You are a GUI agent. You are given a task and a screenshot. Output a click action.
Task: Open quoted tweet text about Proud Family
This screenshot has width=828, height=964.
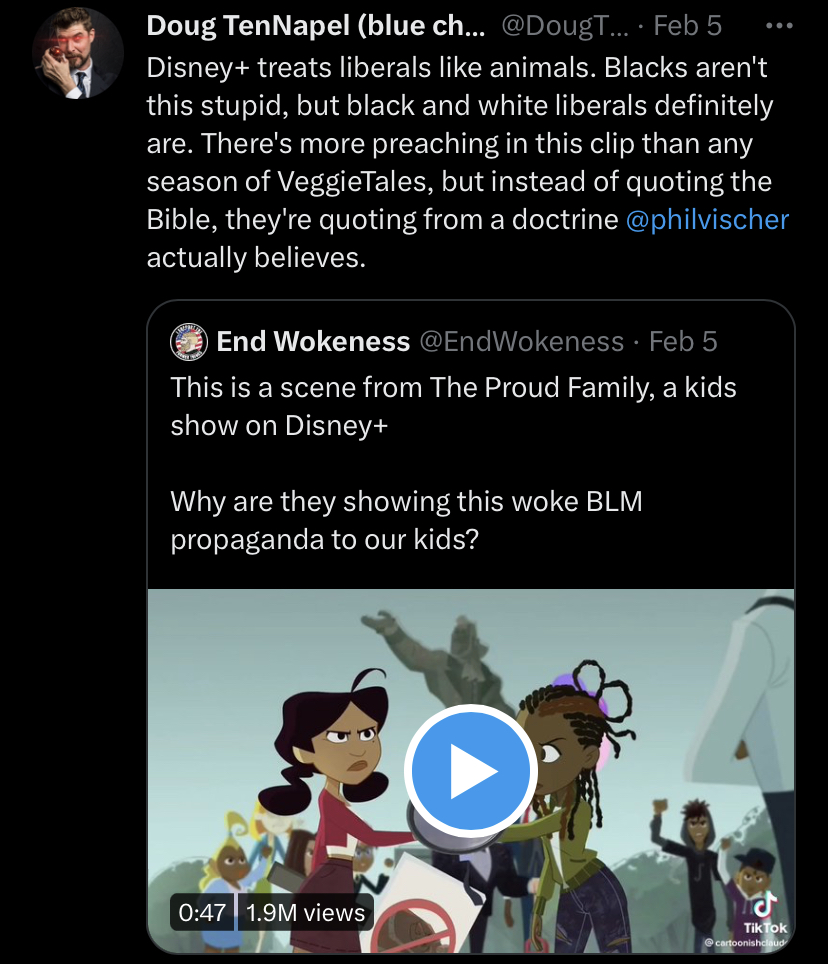[453, 406]
